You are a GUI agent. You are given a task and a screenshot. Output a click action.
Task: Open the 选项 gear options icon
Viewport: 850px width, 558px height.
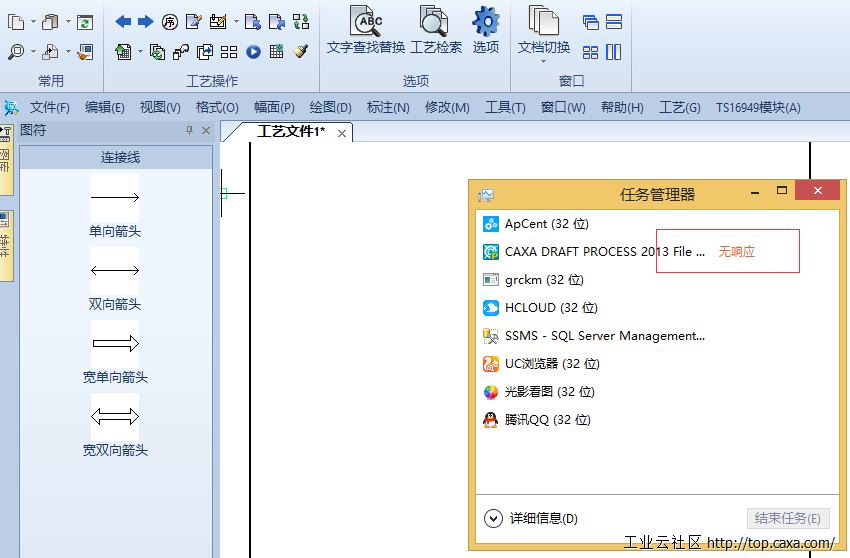pyautogui.click(x=486, y=30)
